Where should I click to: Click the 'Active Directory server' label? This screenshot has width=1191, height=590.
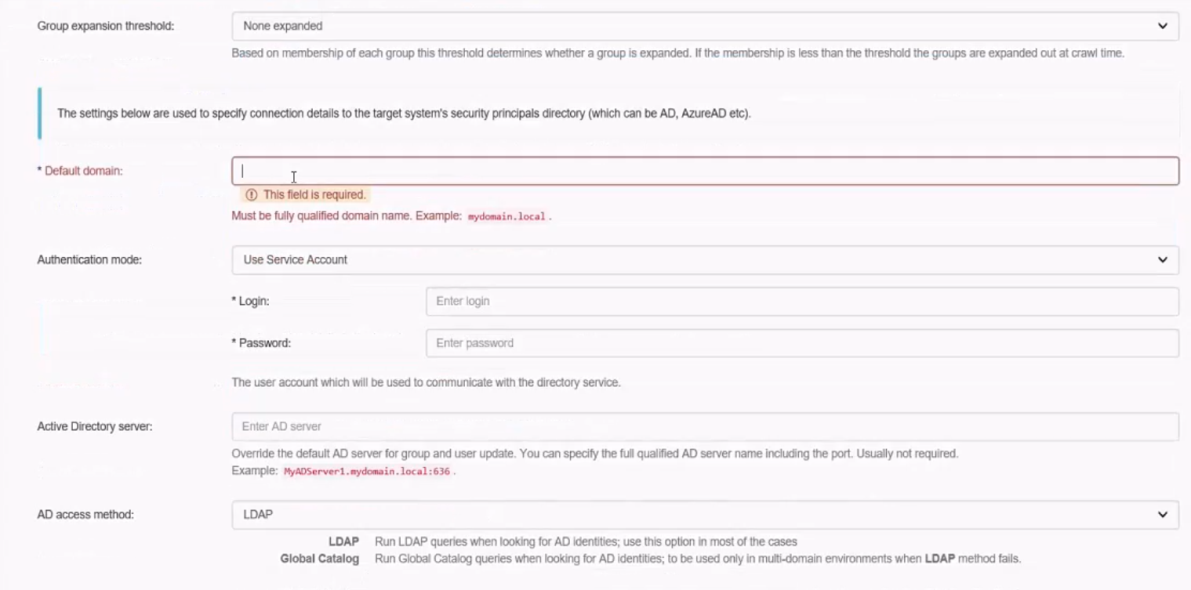[94, 427]
